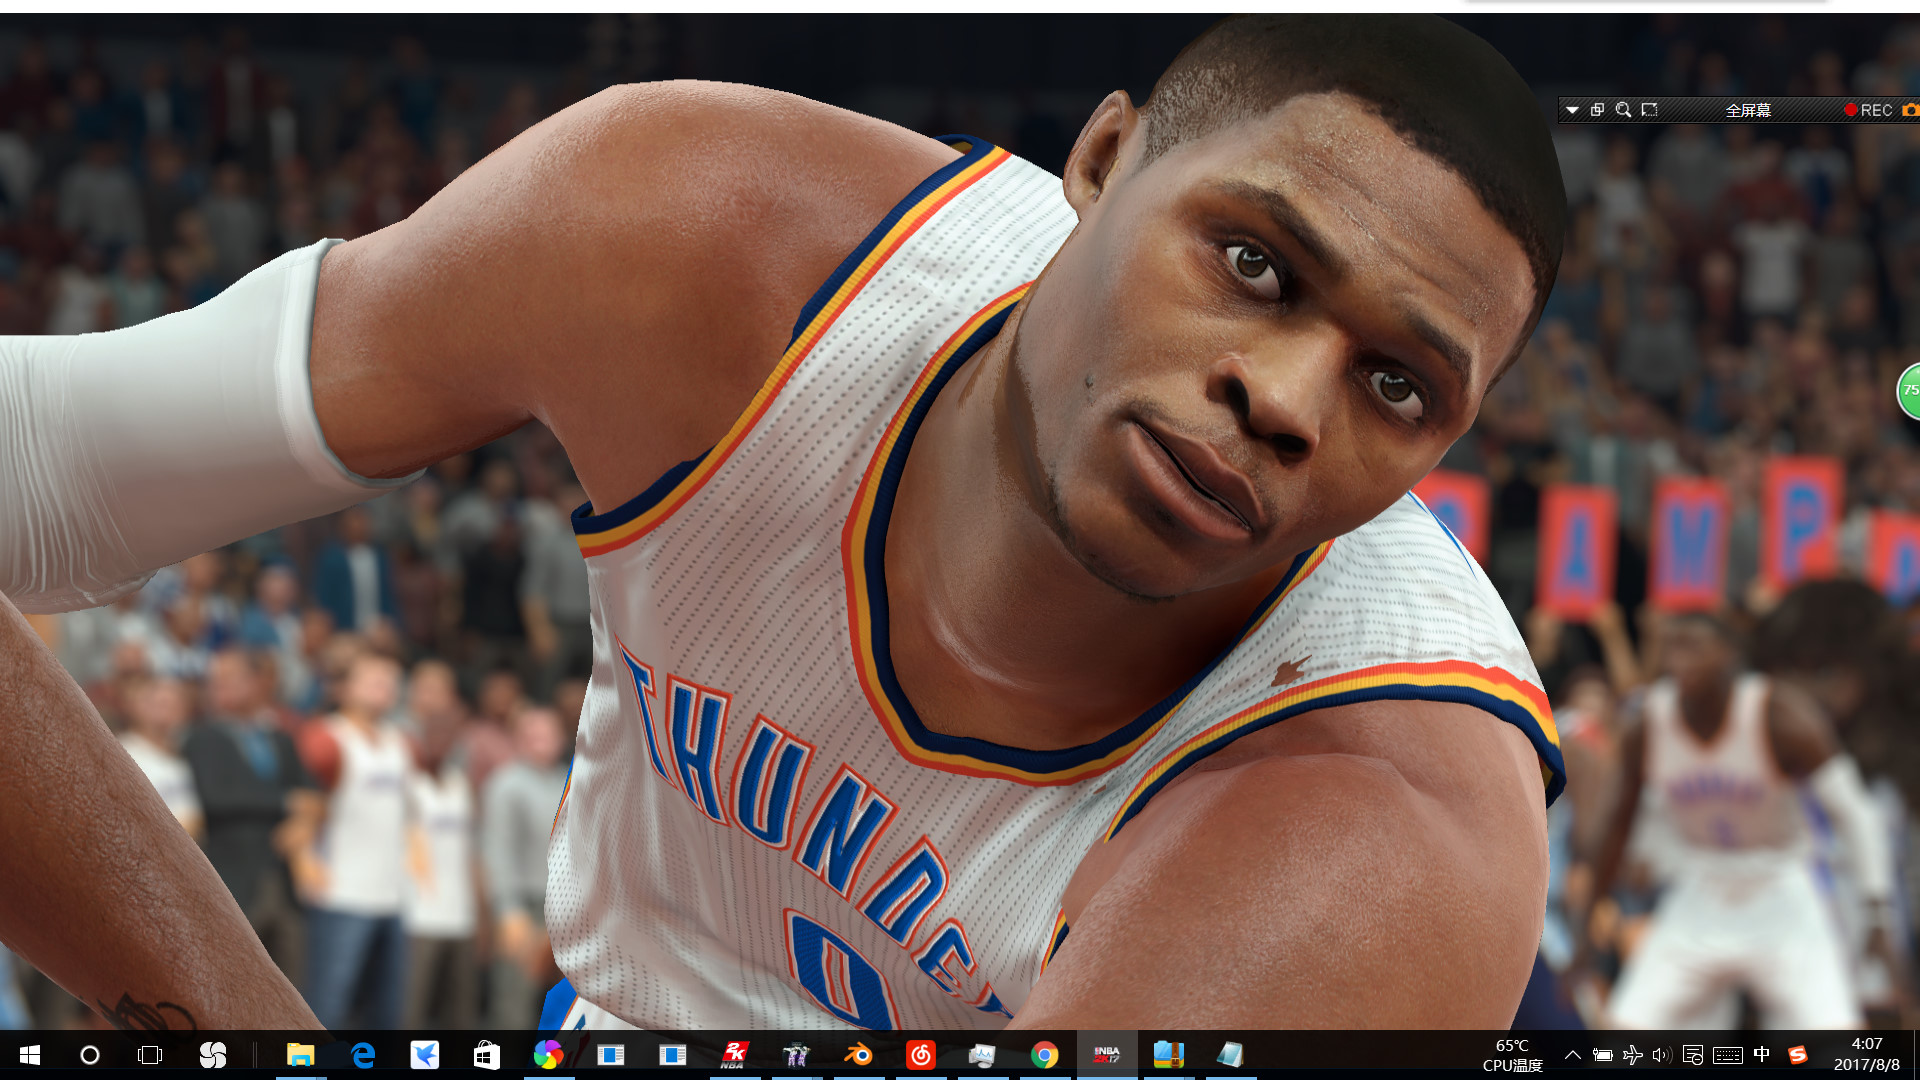Open the Action Center notification icon
Image resolution: width=1920 pixels, height=1080 pixels.
coord(1693,1055)
